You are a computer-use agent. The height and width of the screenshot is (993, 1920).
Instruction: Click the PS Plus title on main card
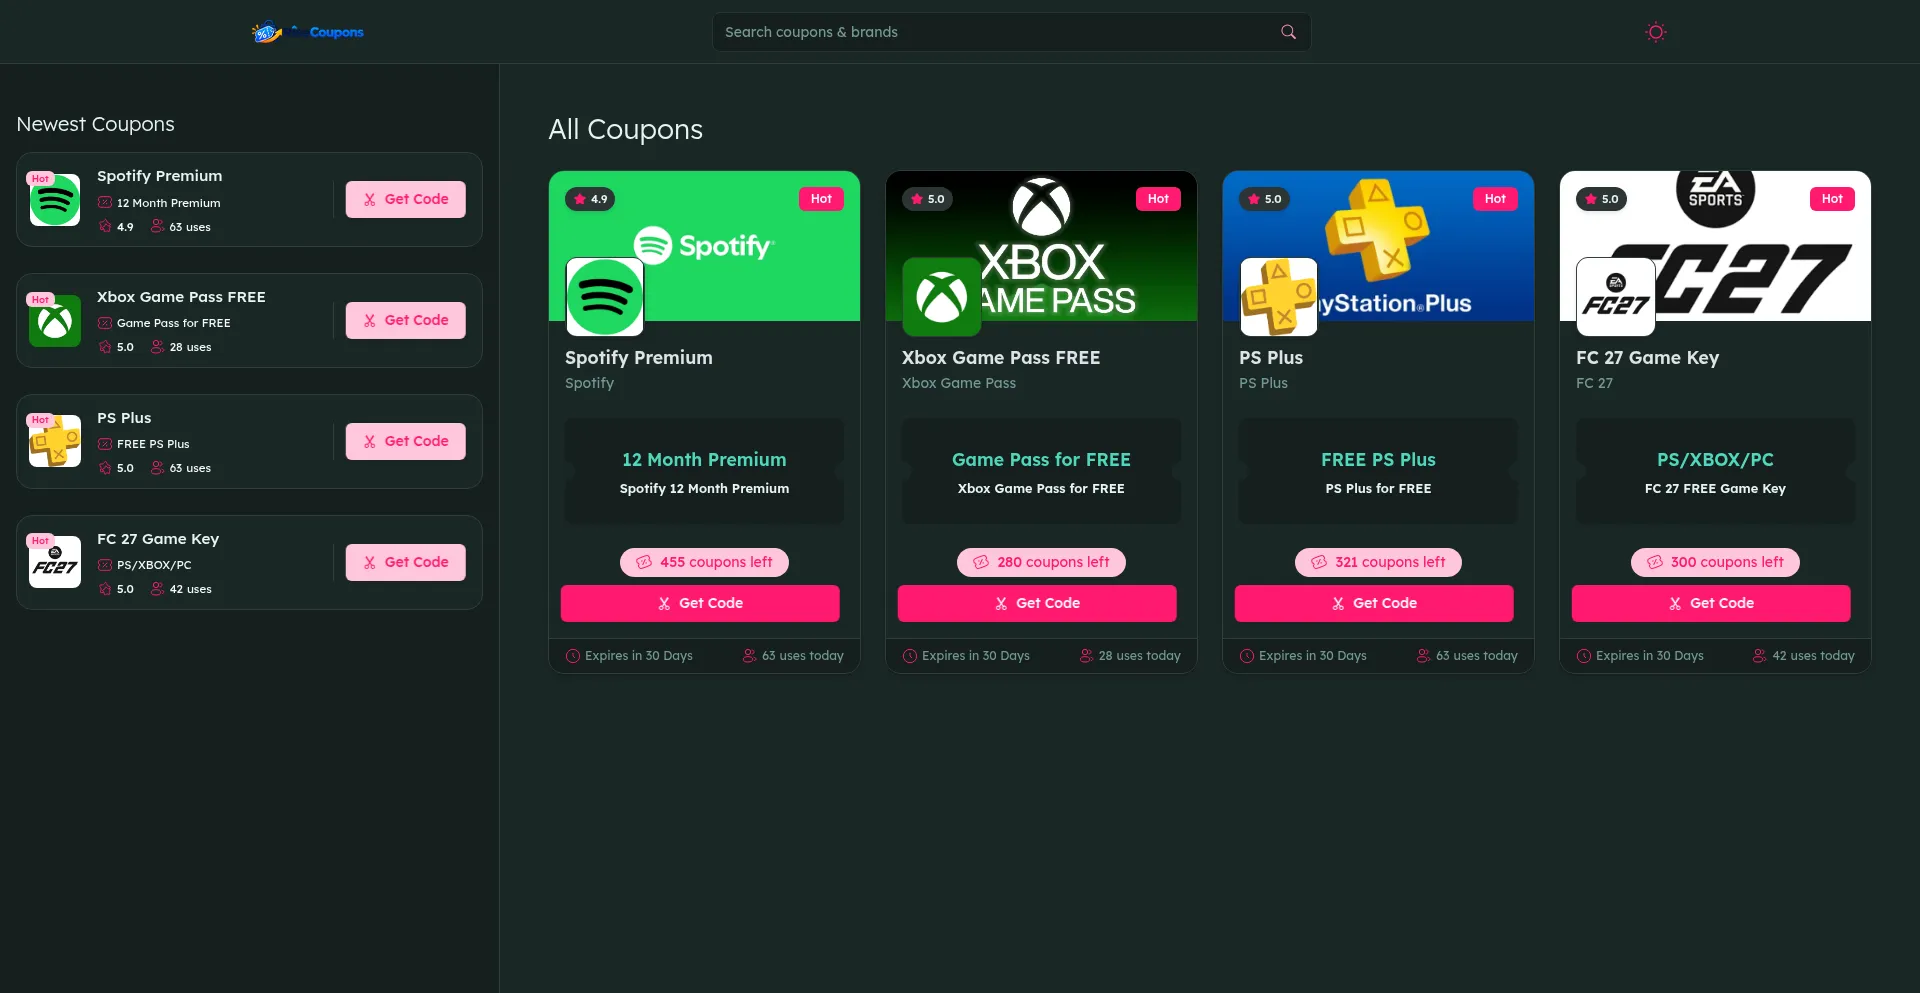(1271, 358)
